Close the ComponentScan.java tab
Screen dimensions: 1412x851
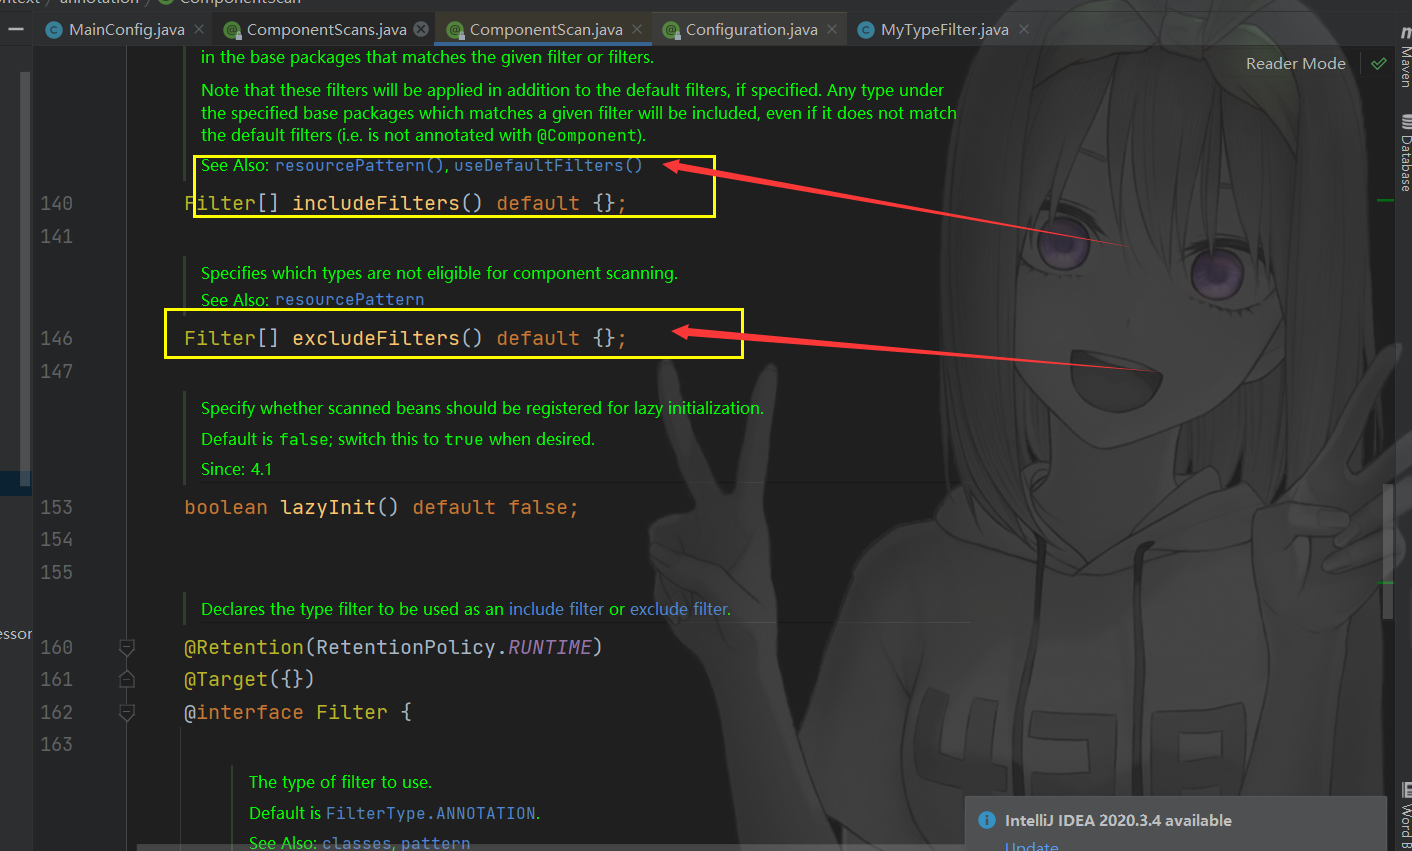(637, 30)
